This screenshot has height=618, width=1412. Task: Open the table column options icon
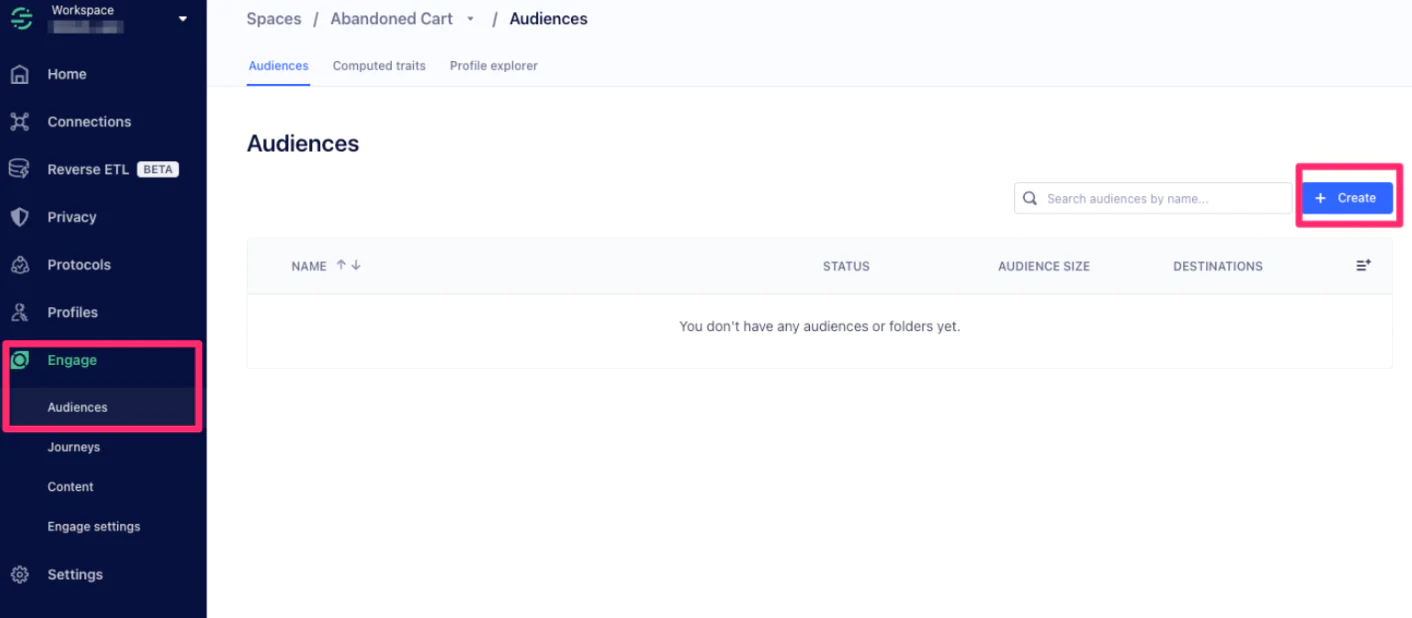point(1363,266)
